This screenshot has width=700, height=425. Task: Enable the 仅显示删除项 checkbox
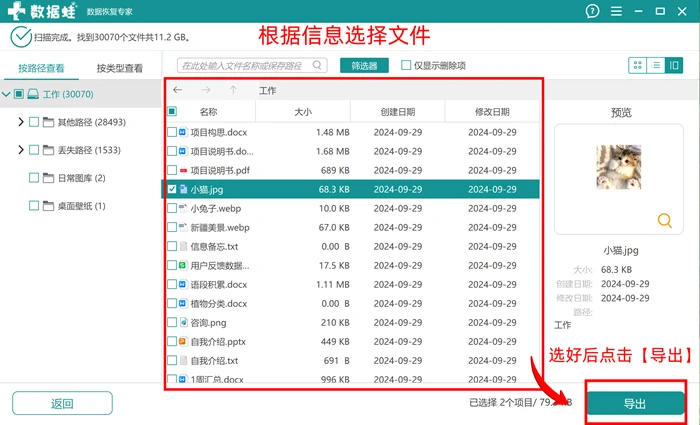tap(406, 66)
